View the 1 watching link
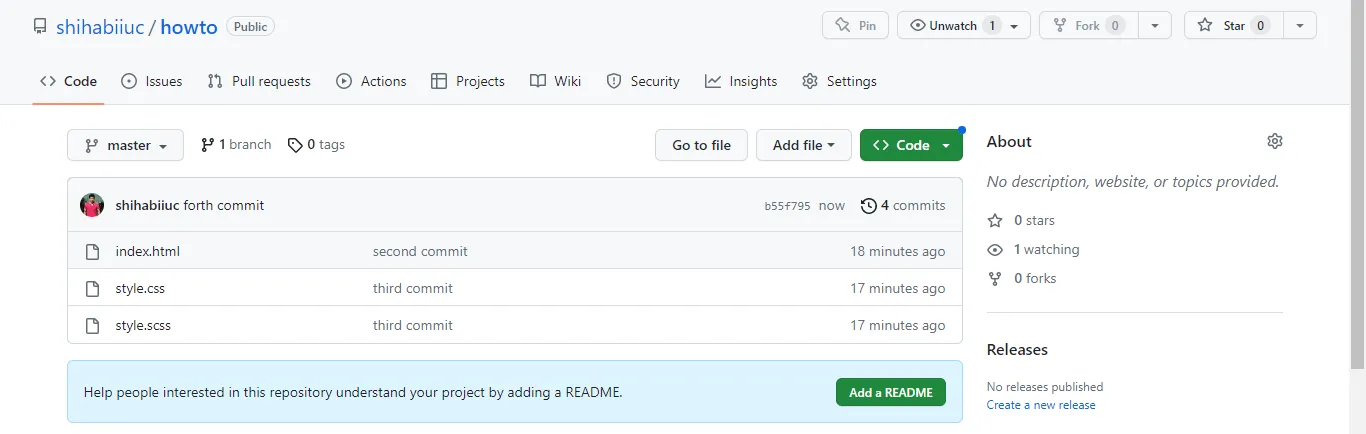The height and width of the screenshot is (434, 1366). click(1033, 249)
